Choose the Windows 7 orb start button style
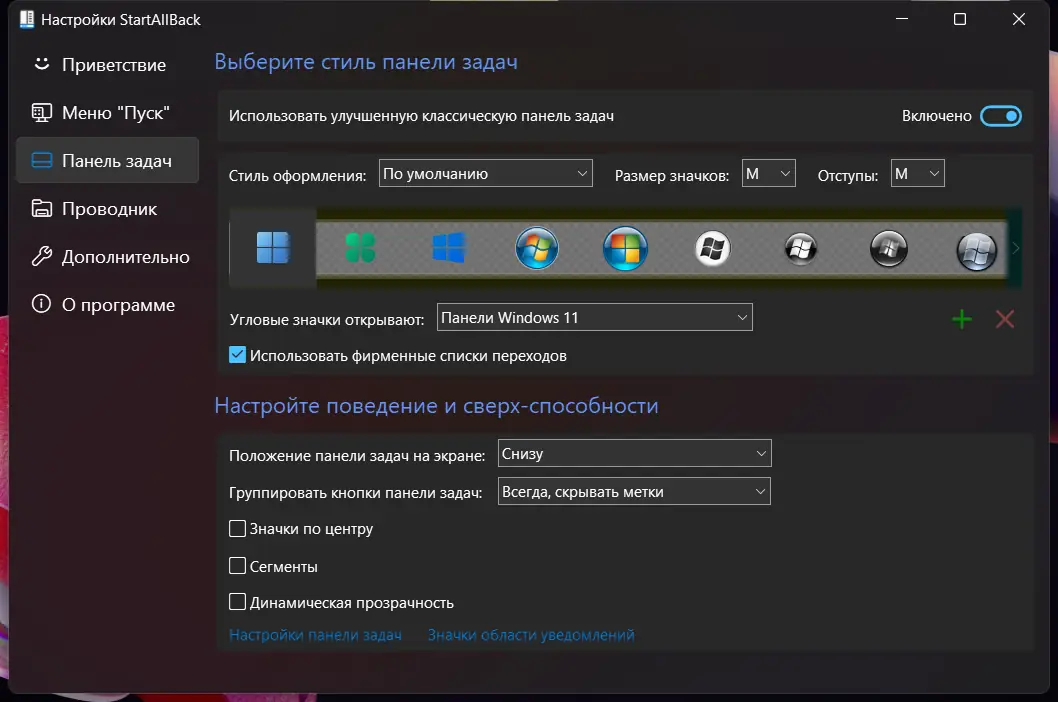 [537, 248]
